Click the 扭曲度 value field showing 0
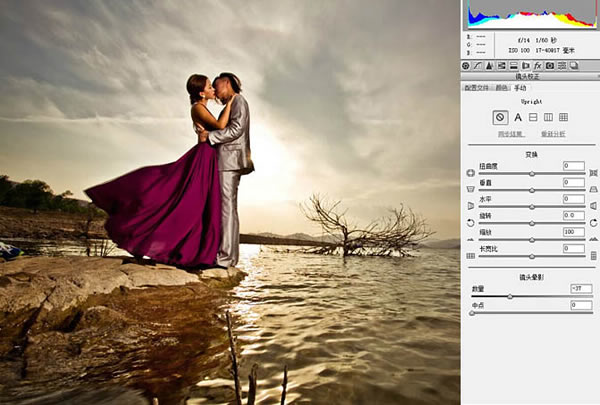Screen dimensions: 600x405 574,166
